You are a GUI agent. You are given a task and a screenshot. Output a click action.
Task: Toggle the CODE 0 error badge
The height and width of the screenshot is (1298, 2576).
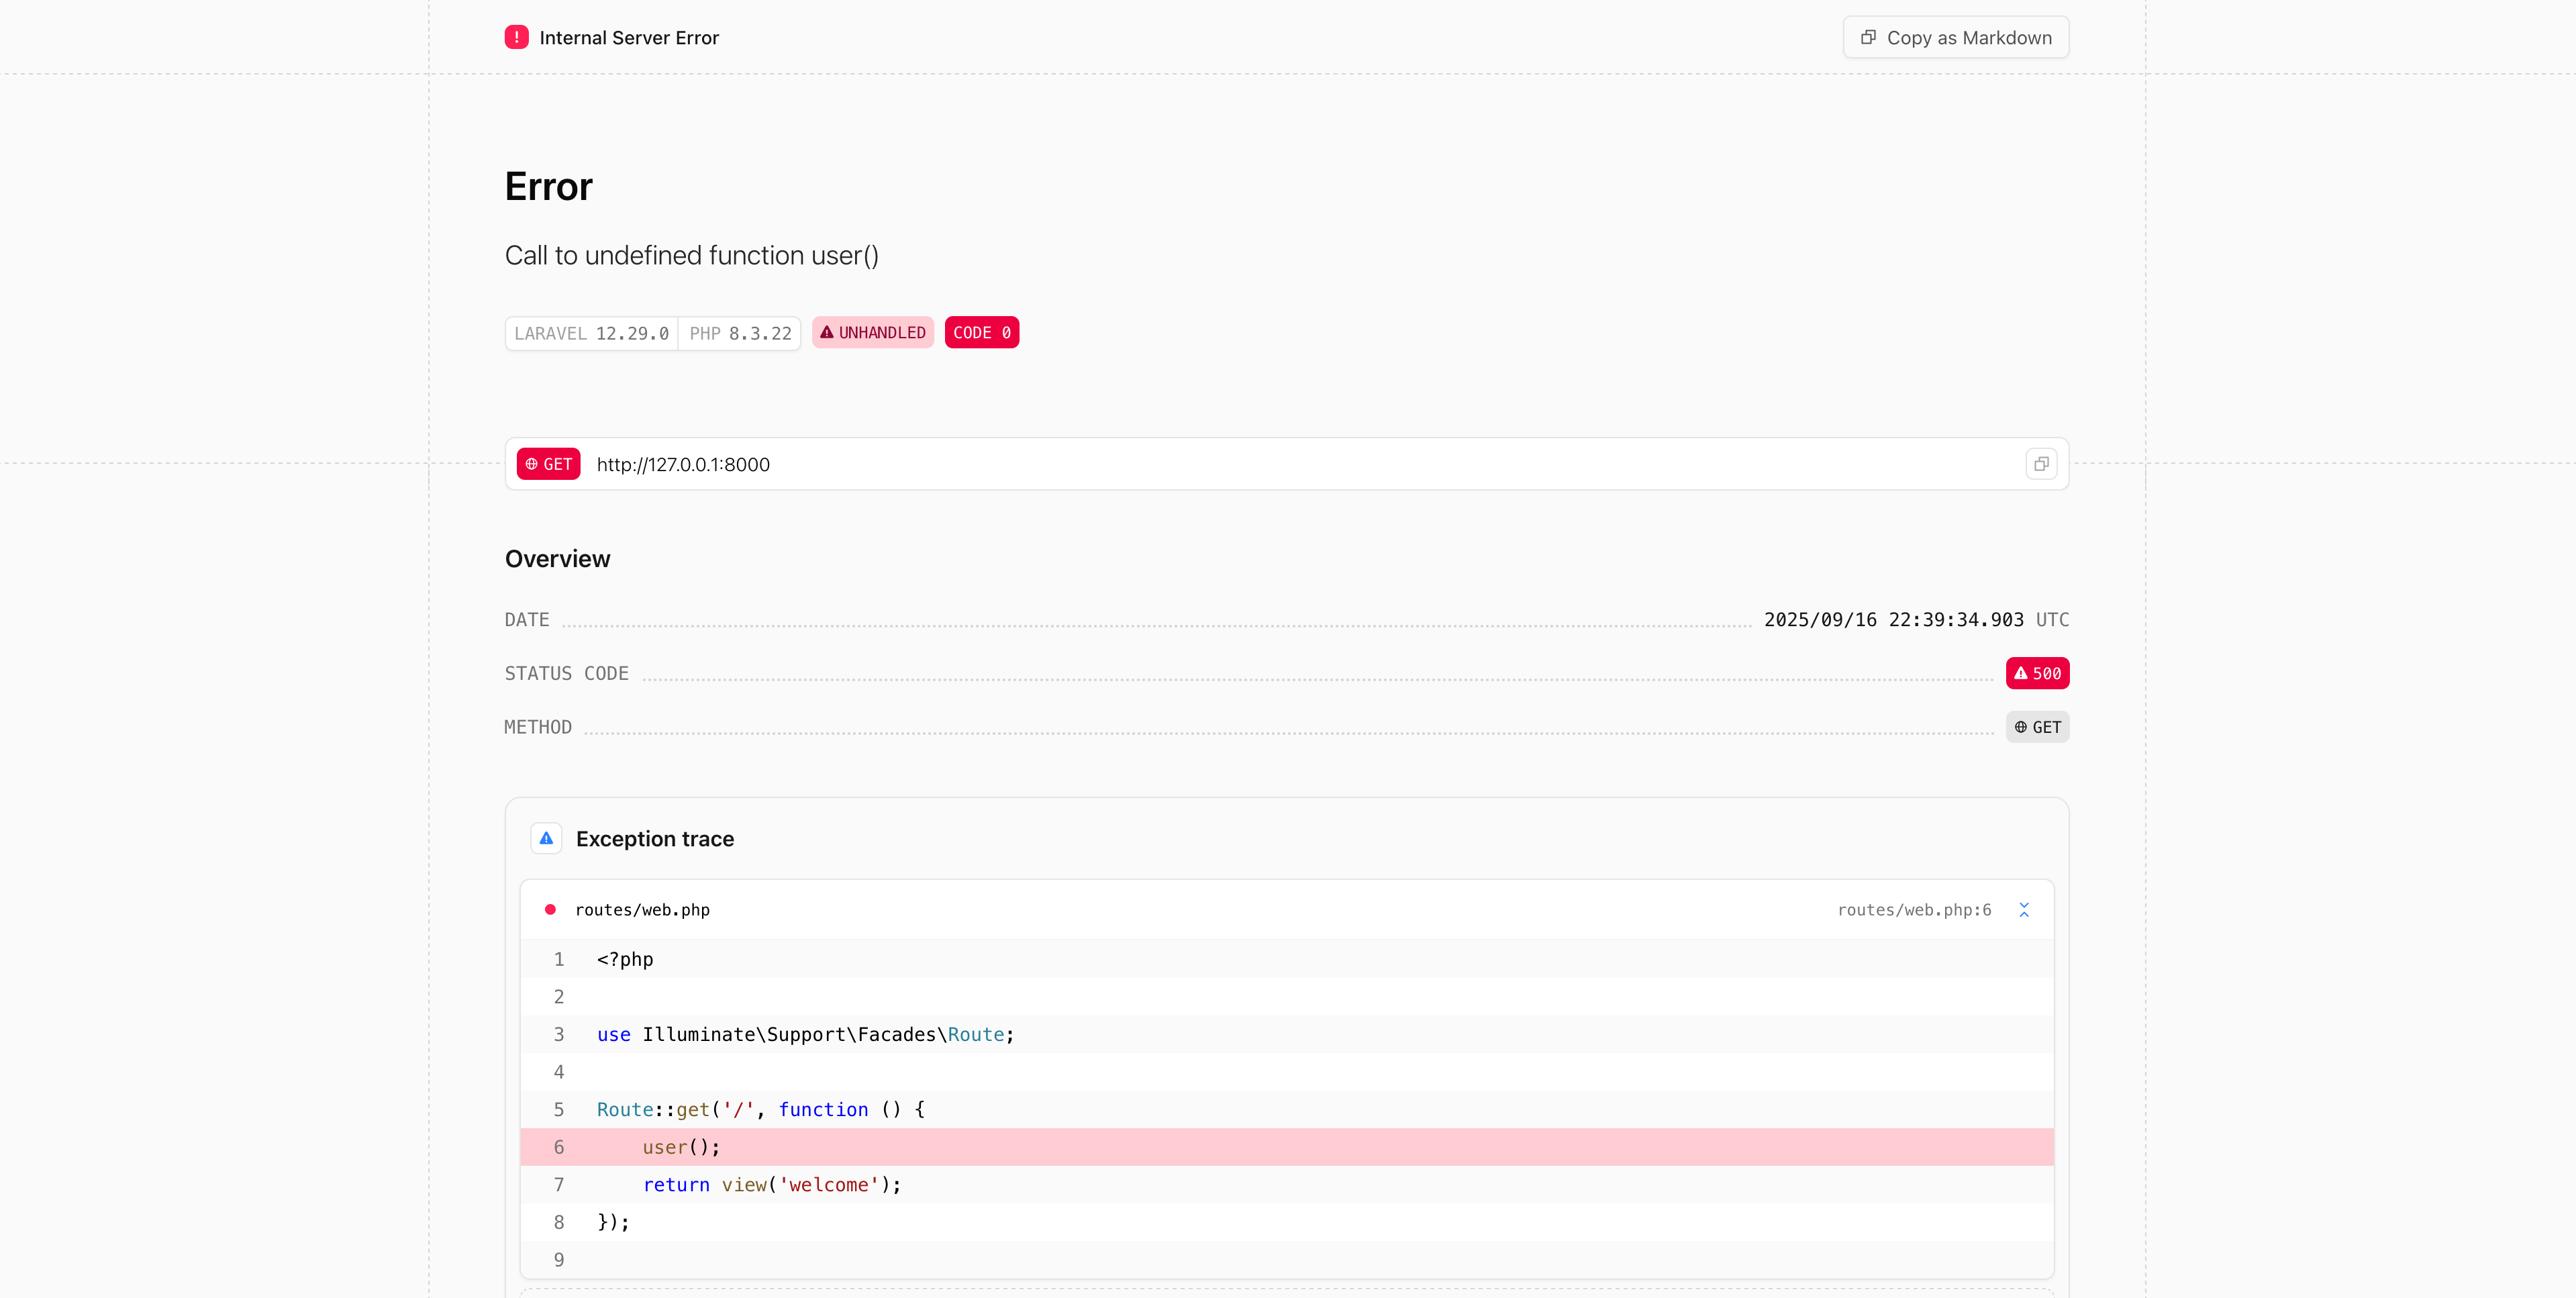(x=981, y=332)
